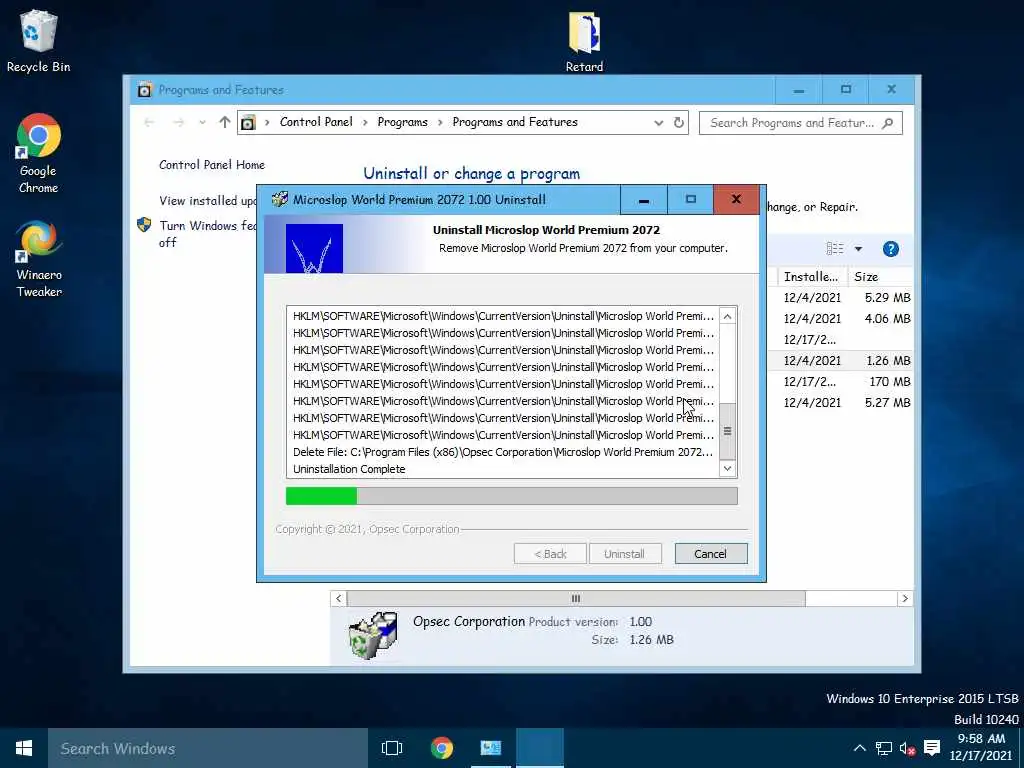Click the scroll down arrow in uninstall log

coord(728,468)
